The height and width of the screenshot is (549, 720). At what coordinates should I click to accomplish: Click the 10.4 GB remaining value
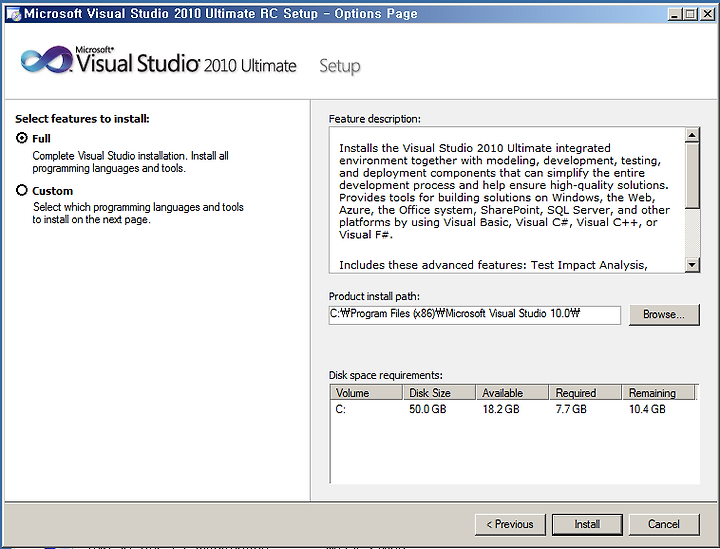coord(647,409)
